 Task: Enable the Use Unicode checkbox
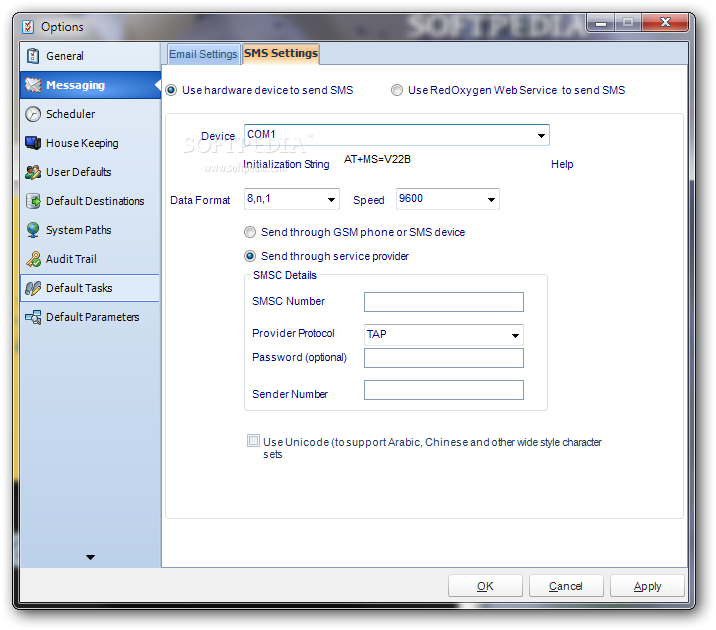click(x=253, y=441)
